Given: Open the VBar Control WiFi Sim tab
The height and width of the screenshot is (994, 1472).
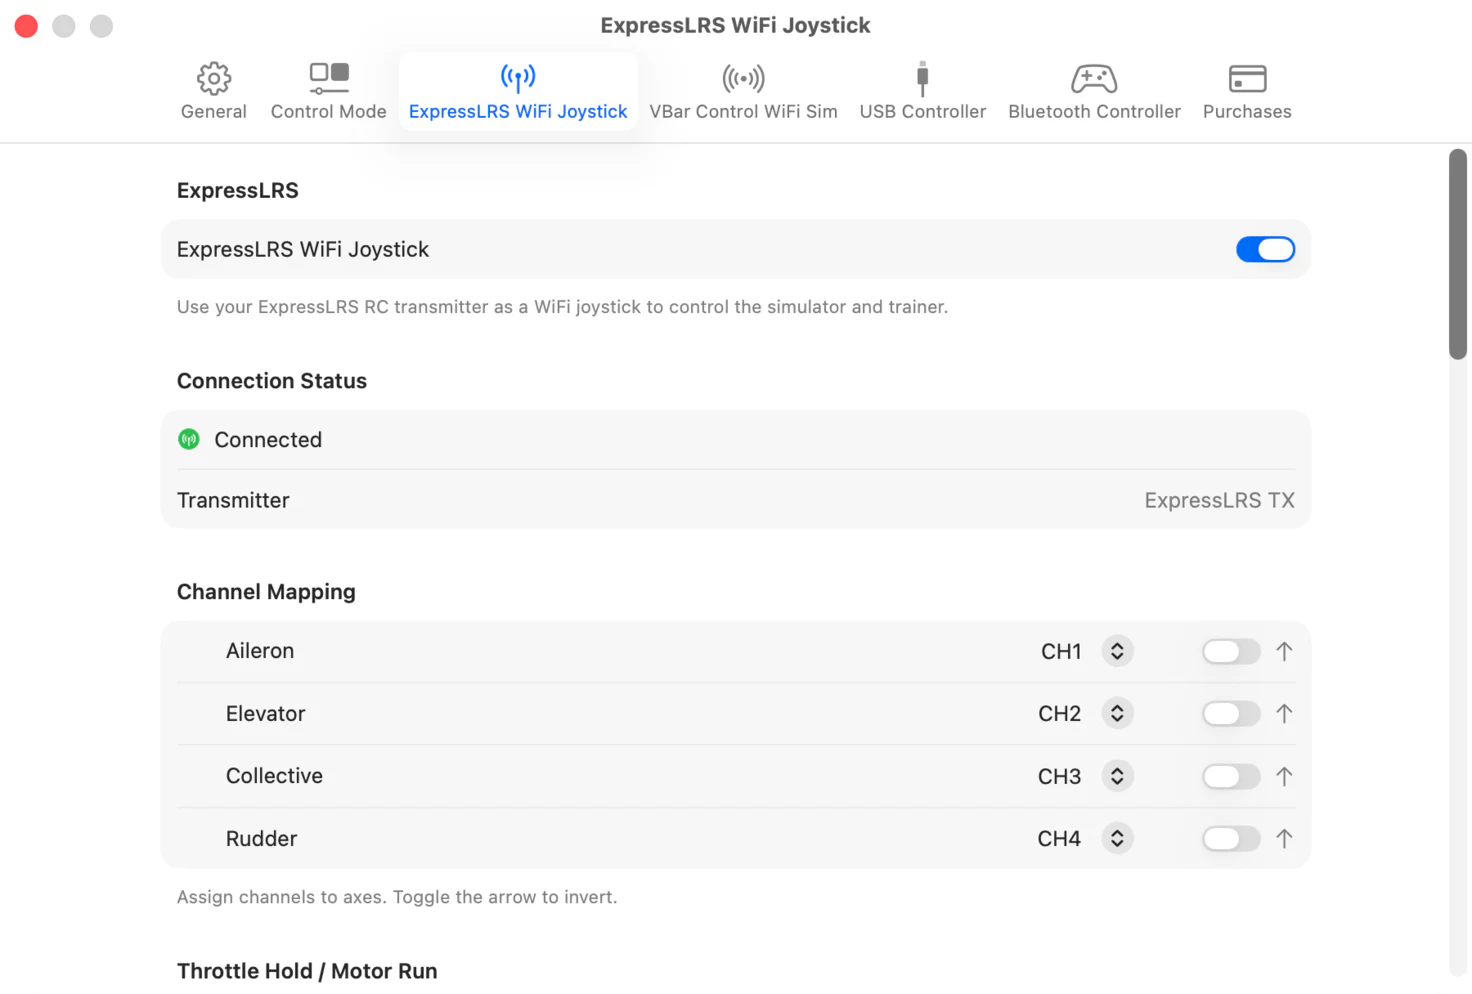Looking at the screenshot, I should (x=743, y=91).
